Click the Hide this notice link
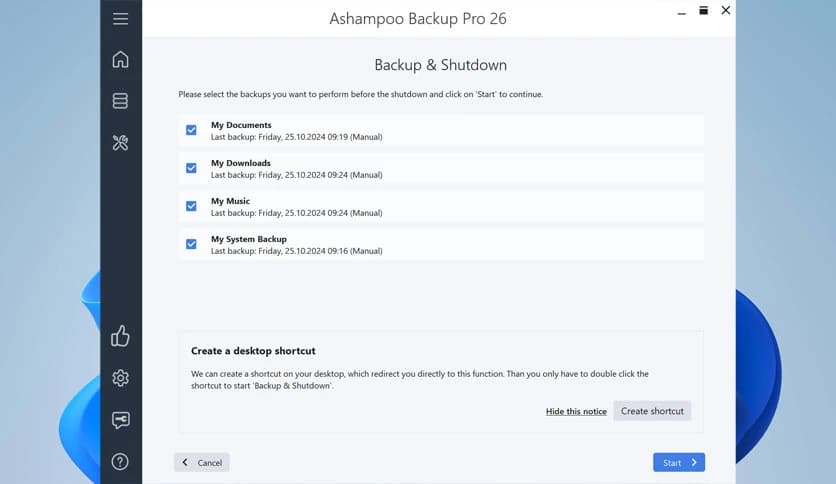This screenshot has height=484, width=836. (x=576, y=412)
